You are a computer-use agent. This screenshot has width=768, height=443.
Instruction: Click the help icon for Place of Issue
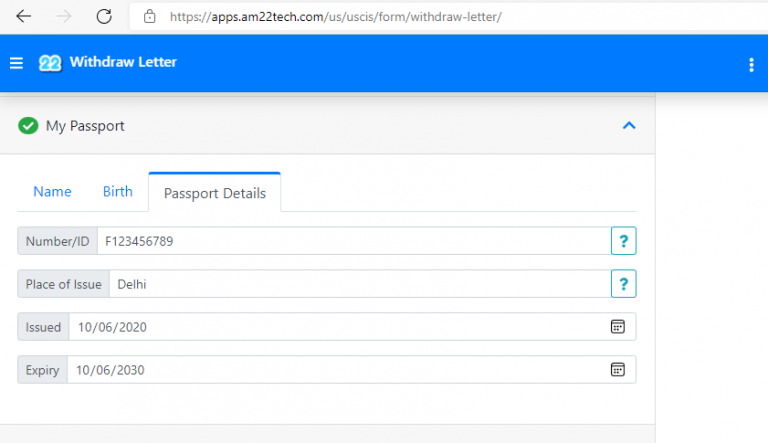623,284
